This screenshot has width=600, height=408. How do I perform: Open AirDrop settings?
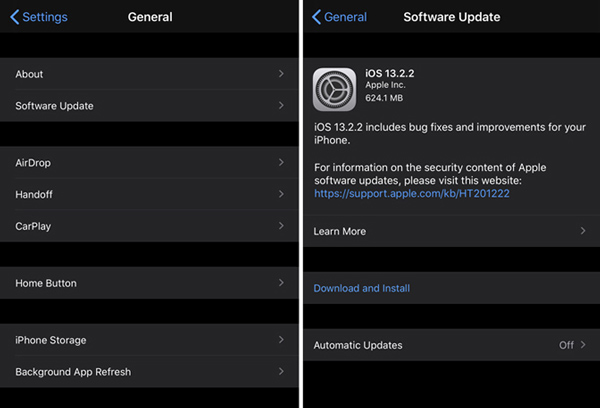(x=149, y=163)
